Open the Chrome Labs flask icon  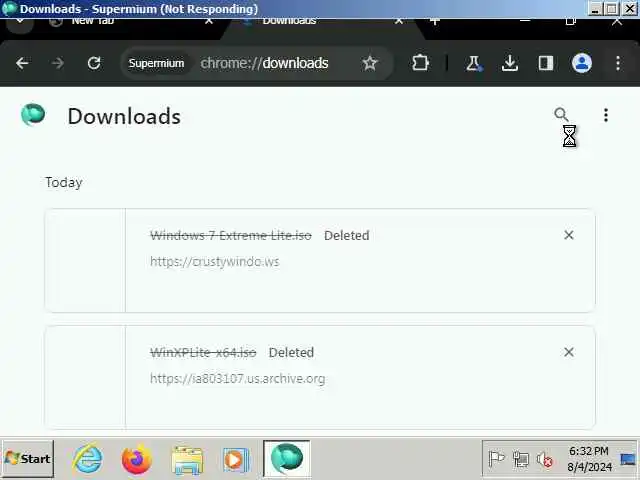pos(474,63)
